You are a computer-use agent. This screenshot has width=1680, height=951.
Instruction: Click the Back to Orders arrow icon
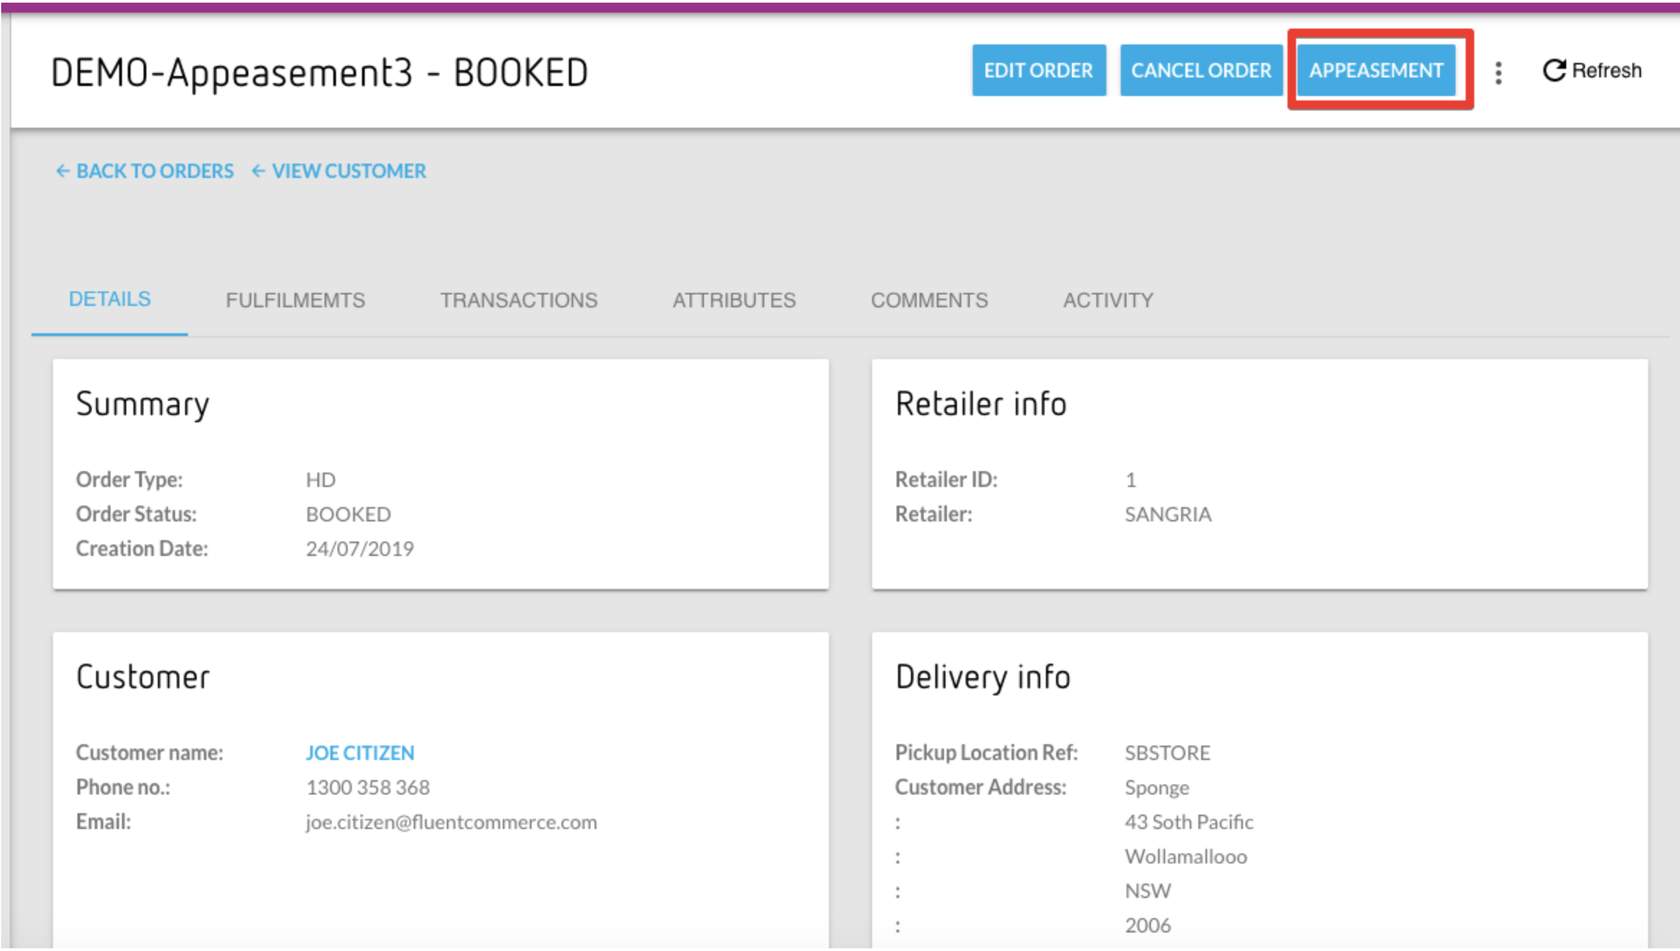pos(62,171)
